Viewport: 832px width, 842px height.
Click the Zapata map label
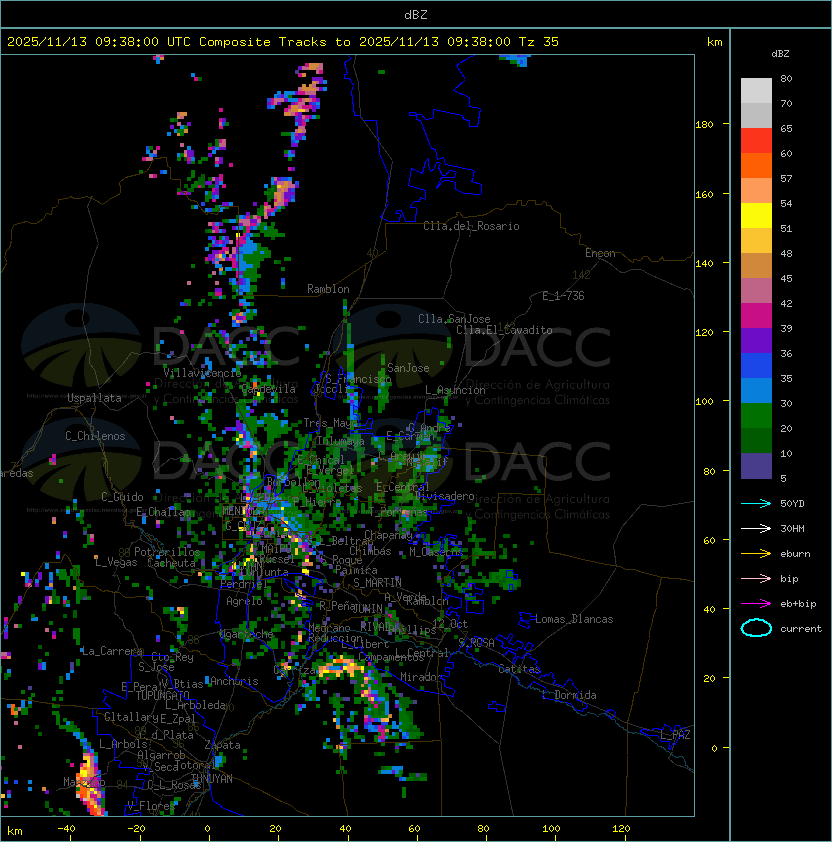pyautogui.click(x=222, y=745)
